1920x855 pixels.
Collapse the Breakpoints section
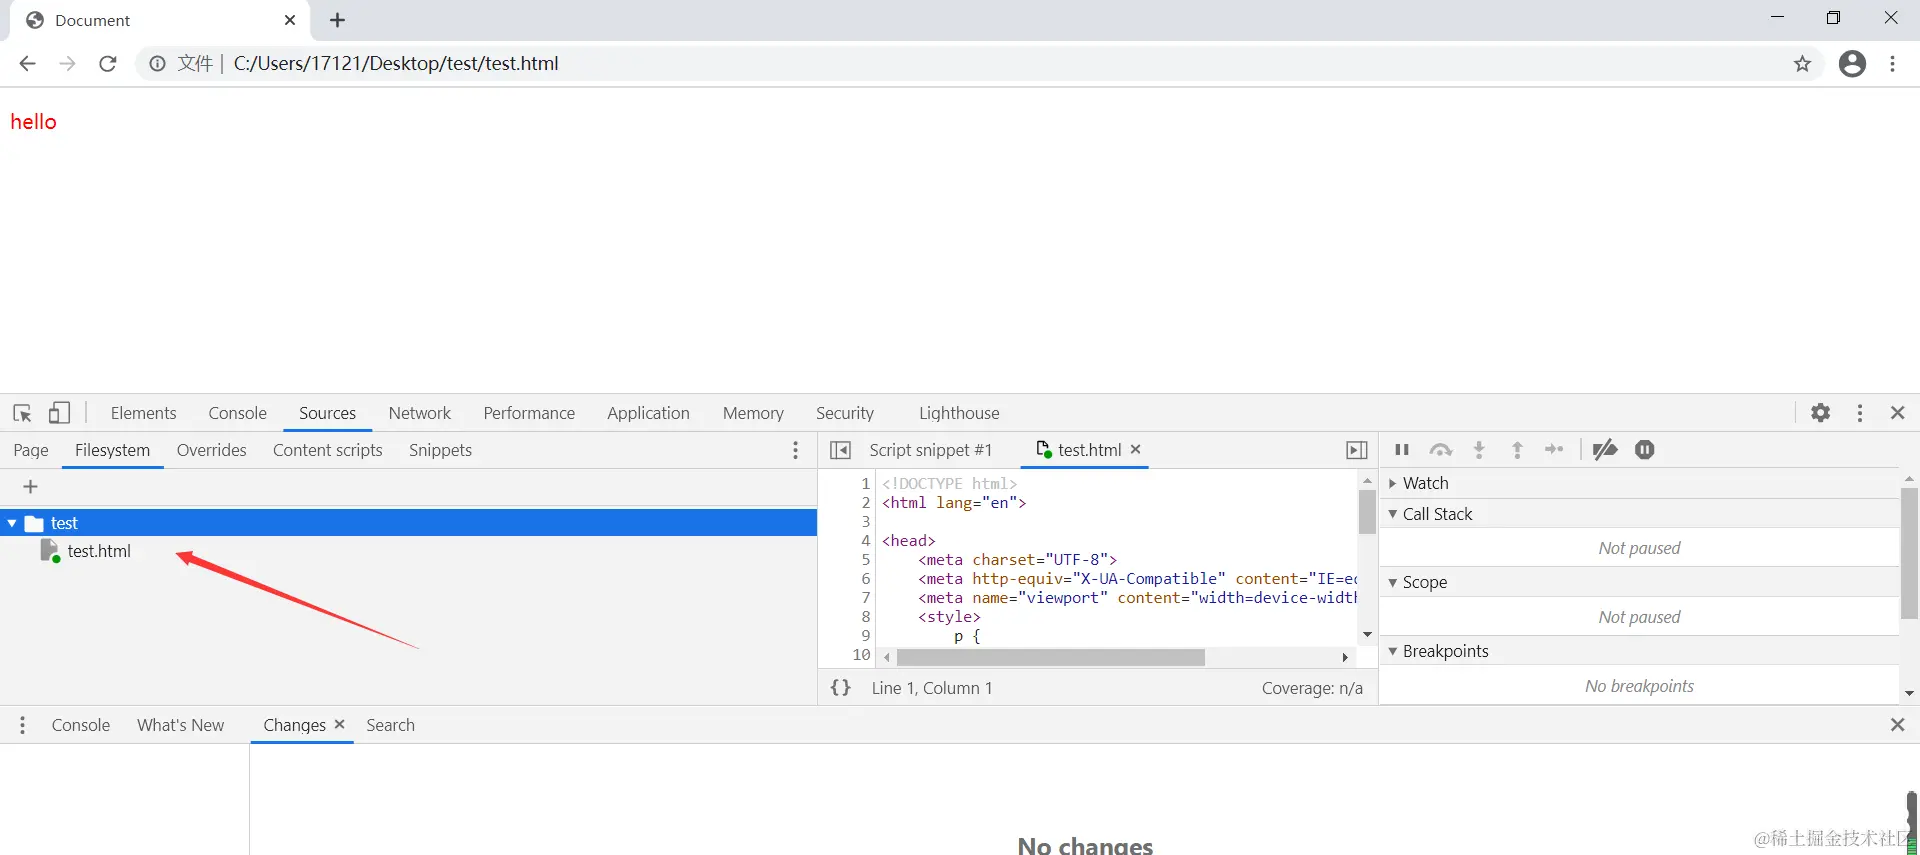[1392, 651]
